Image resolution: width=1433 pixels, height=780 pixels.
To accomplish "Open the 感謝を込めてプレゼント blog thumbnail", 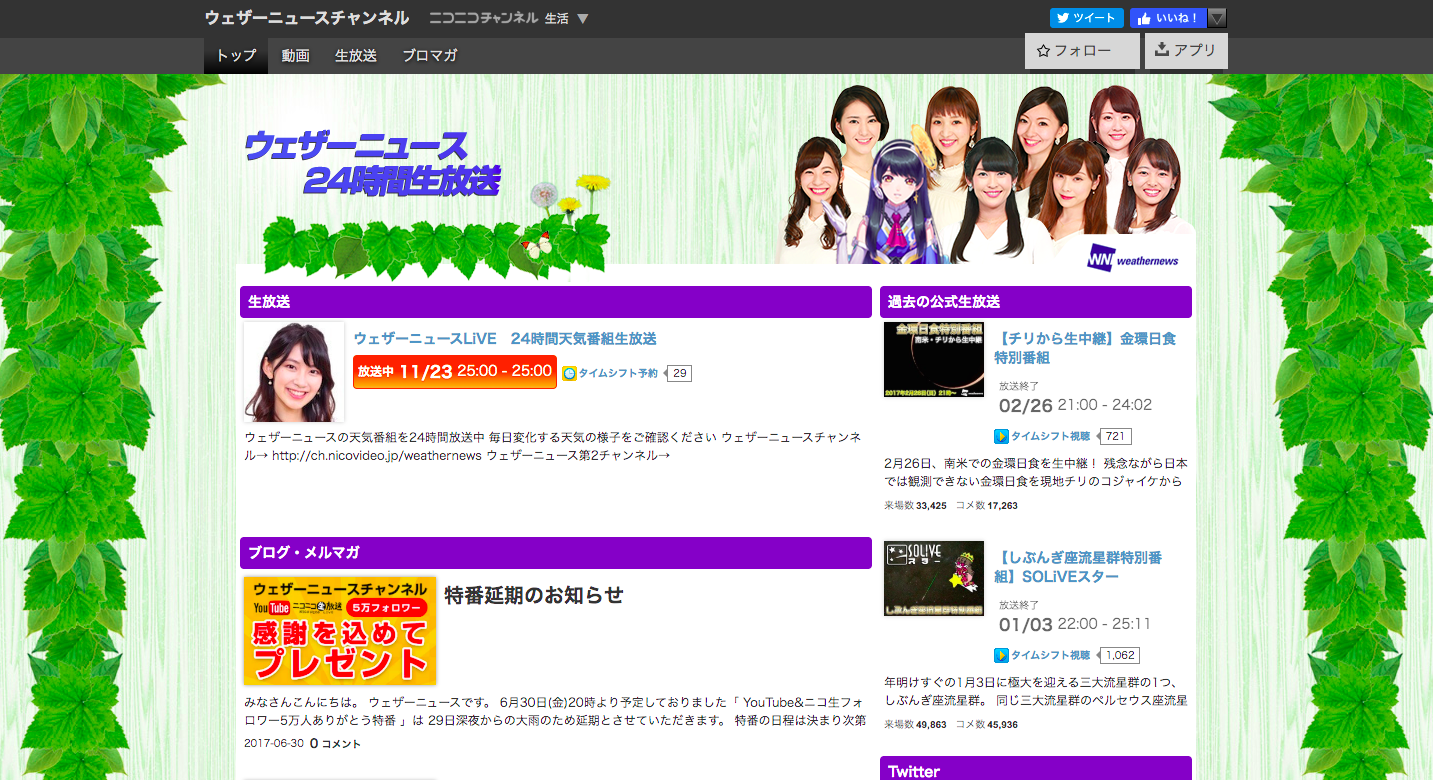I will tap(340, 631).
